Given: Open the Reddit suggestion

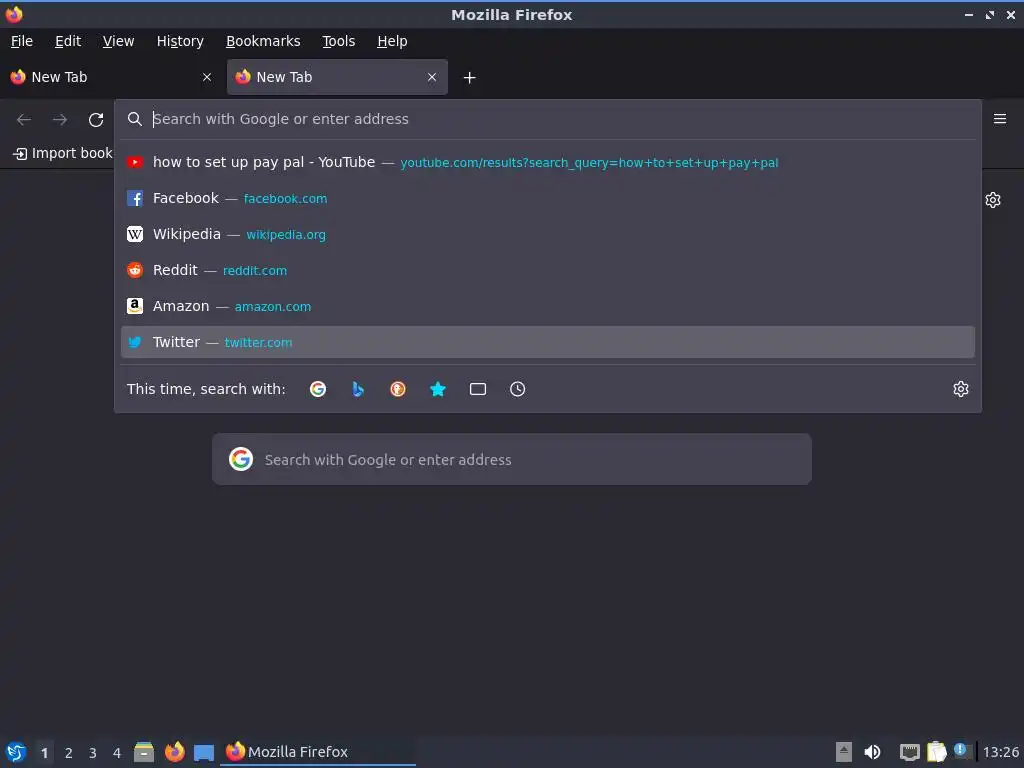Looking at the screenshot, I should click(x=548, y=270).
